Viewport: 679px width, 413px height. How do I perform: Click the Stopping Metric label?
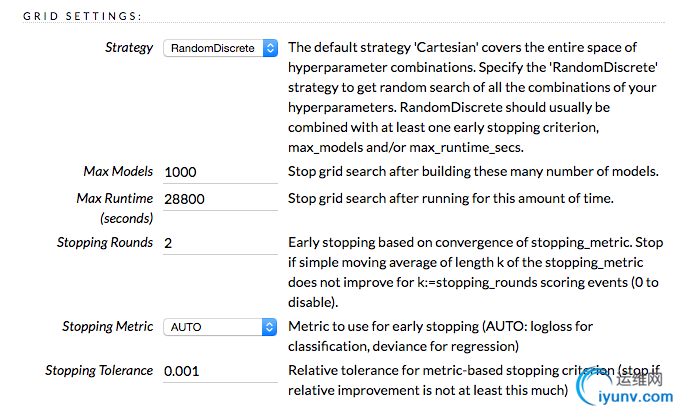[x=107, y=326]
